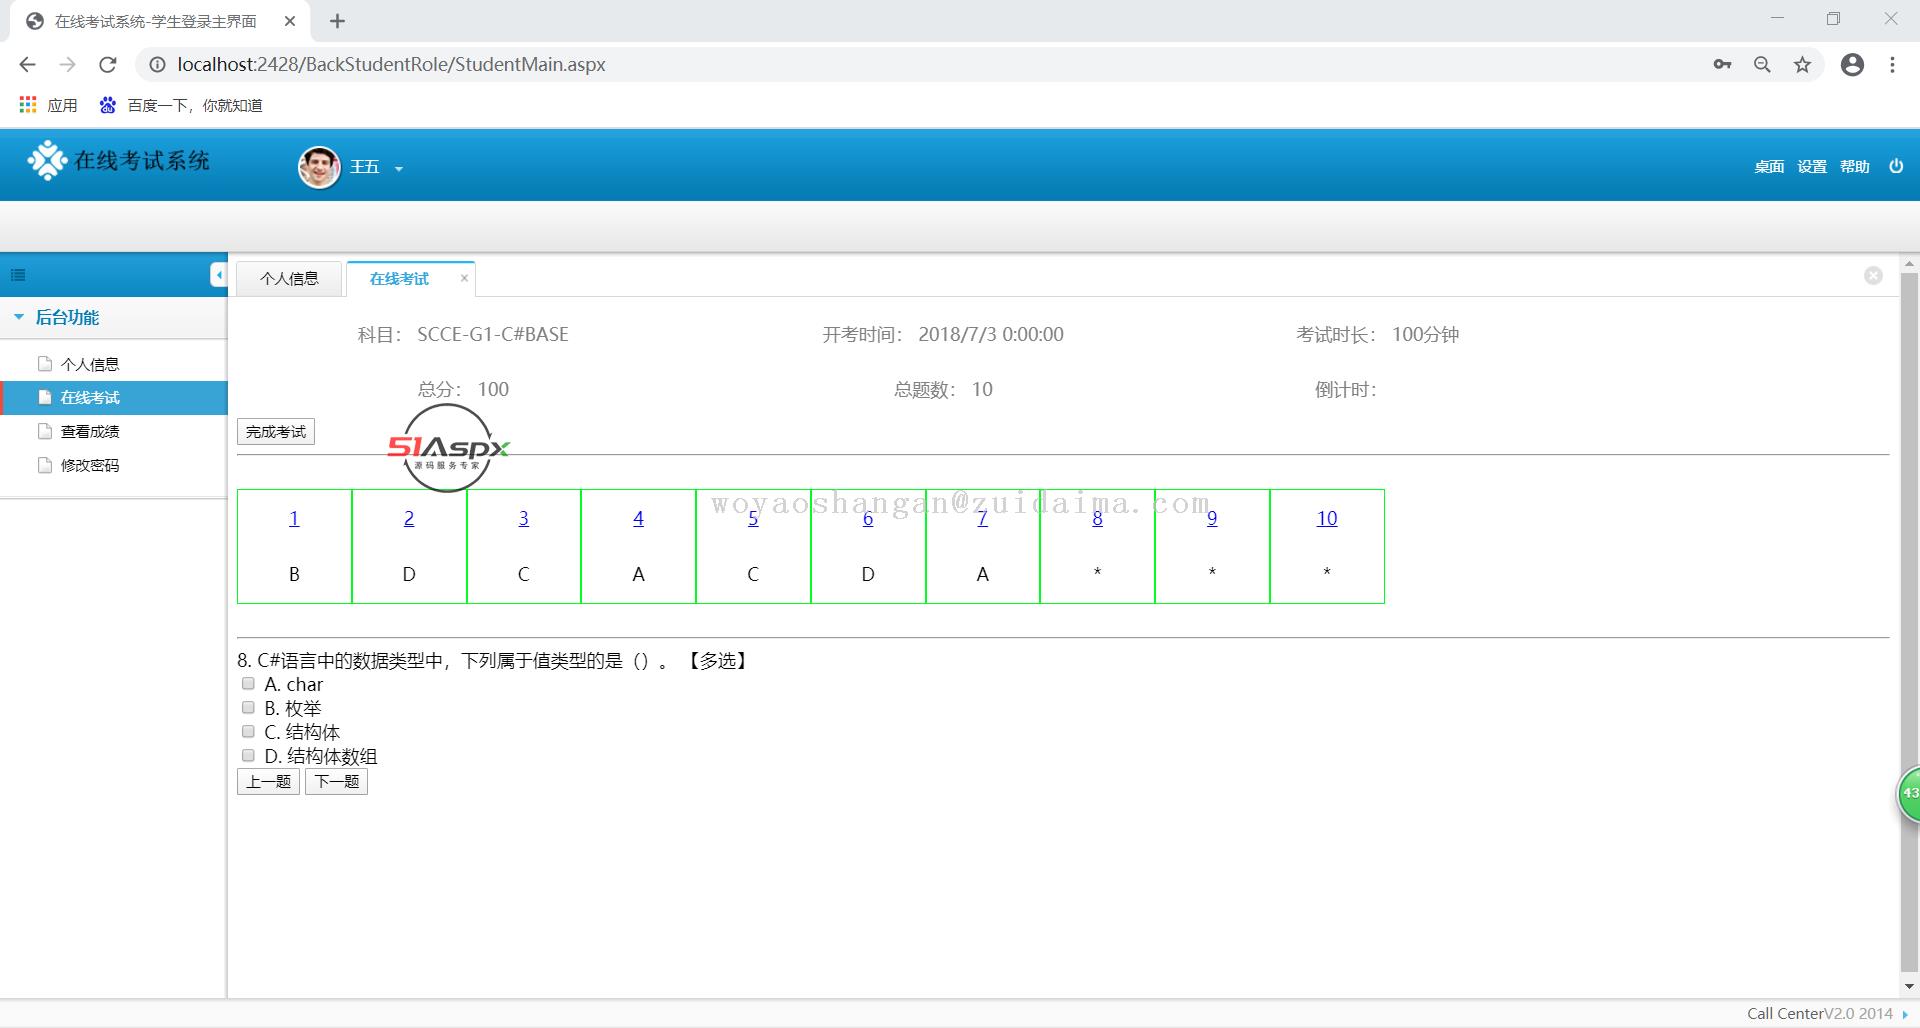Open the Apps grid shortcut in bookmarks bar

tap(48, 105)
